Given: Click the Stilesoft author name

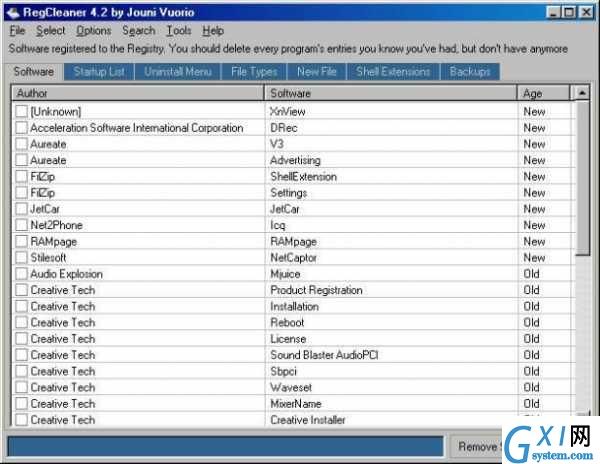Looking at the screenshot, I should pyautogui.click(x=48, y=258).
